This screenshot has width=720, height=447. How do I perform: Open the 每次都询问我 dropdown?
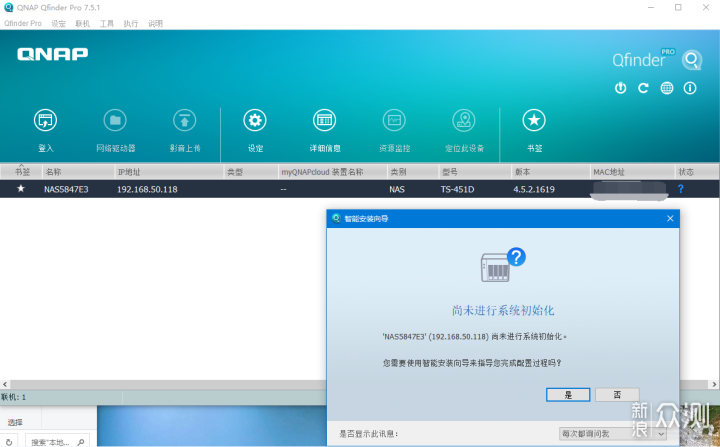613,434
